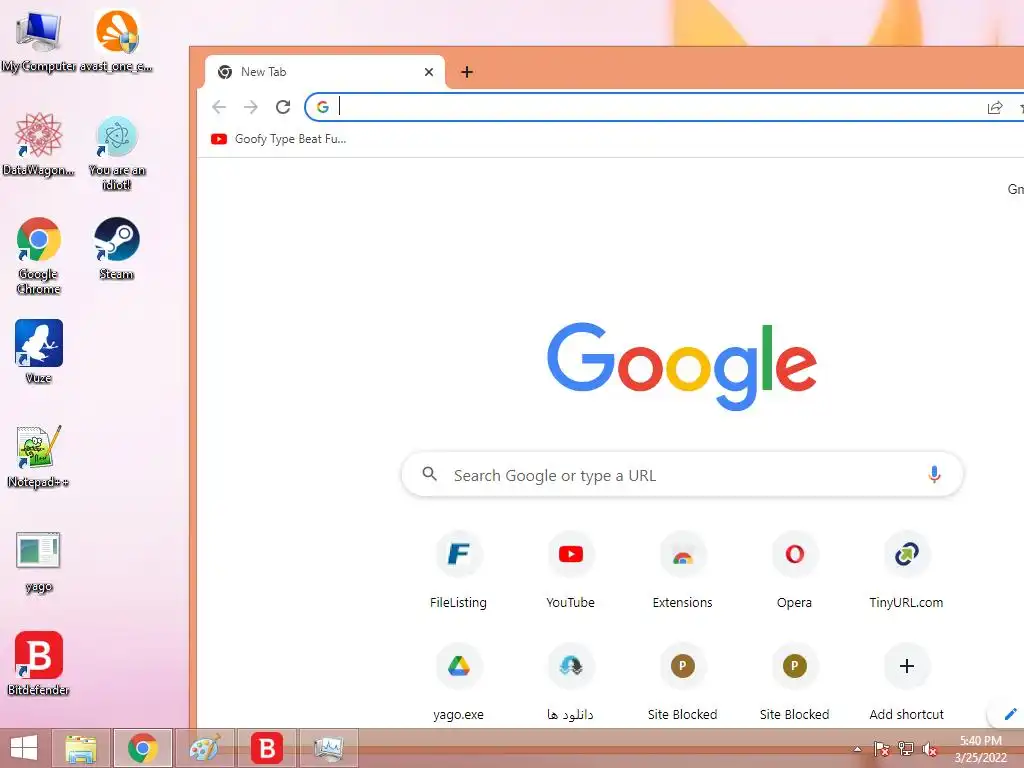Open the FileListing shortcut
The width and height of the screenshot is (1024, 768).
pyautogui.click(x=458, y=572)
